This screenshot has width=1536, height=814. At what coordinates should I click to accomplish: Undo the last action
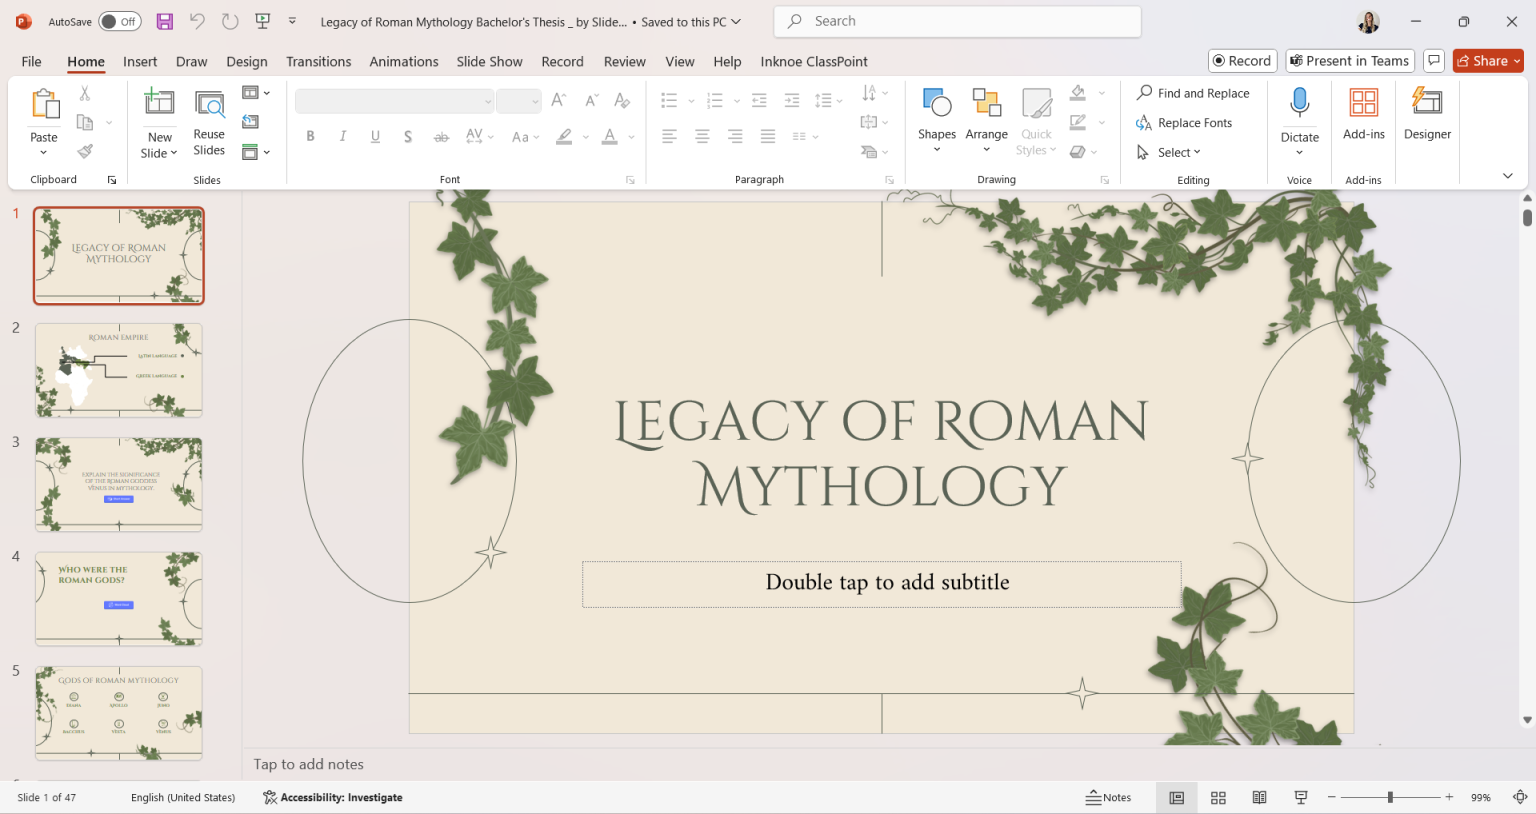[x=197, y=21]
